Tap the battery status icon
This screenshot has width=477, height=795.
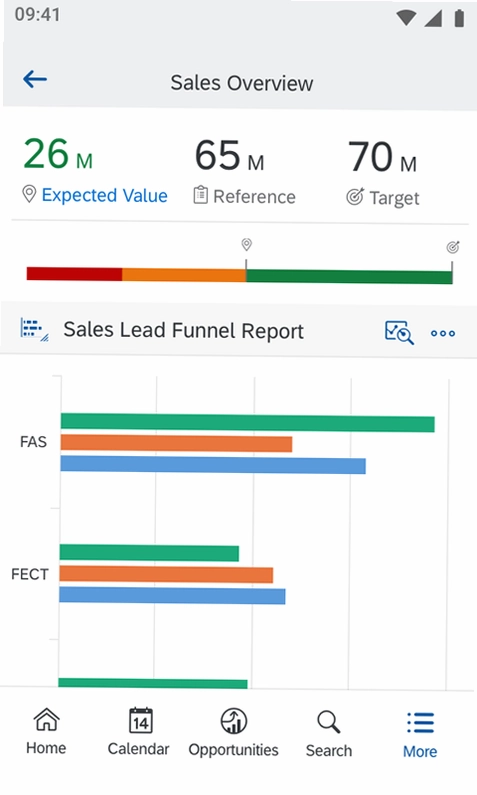pos(459,18)
